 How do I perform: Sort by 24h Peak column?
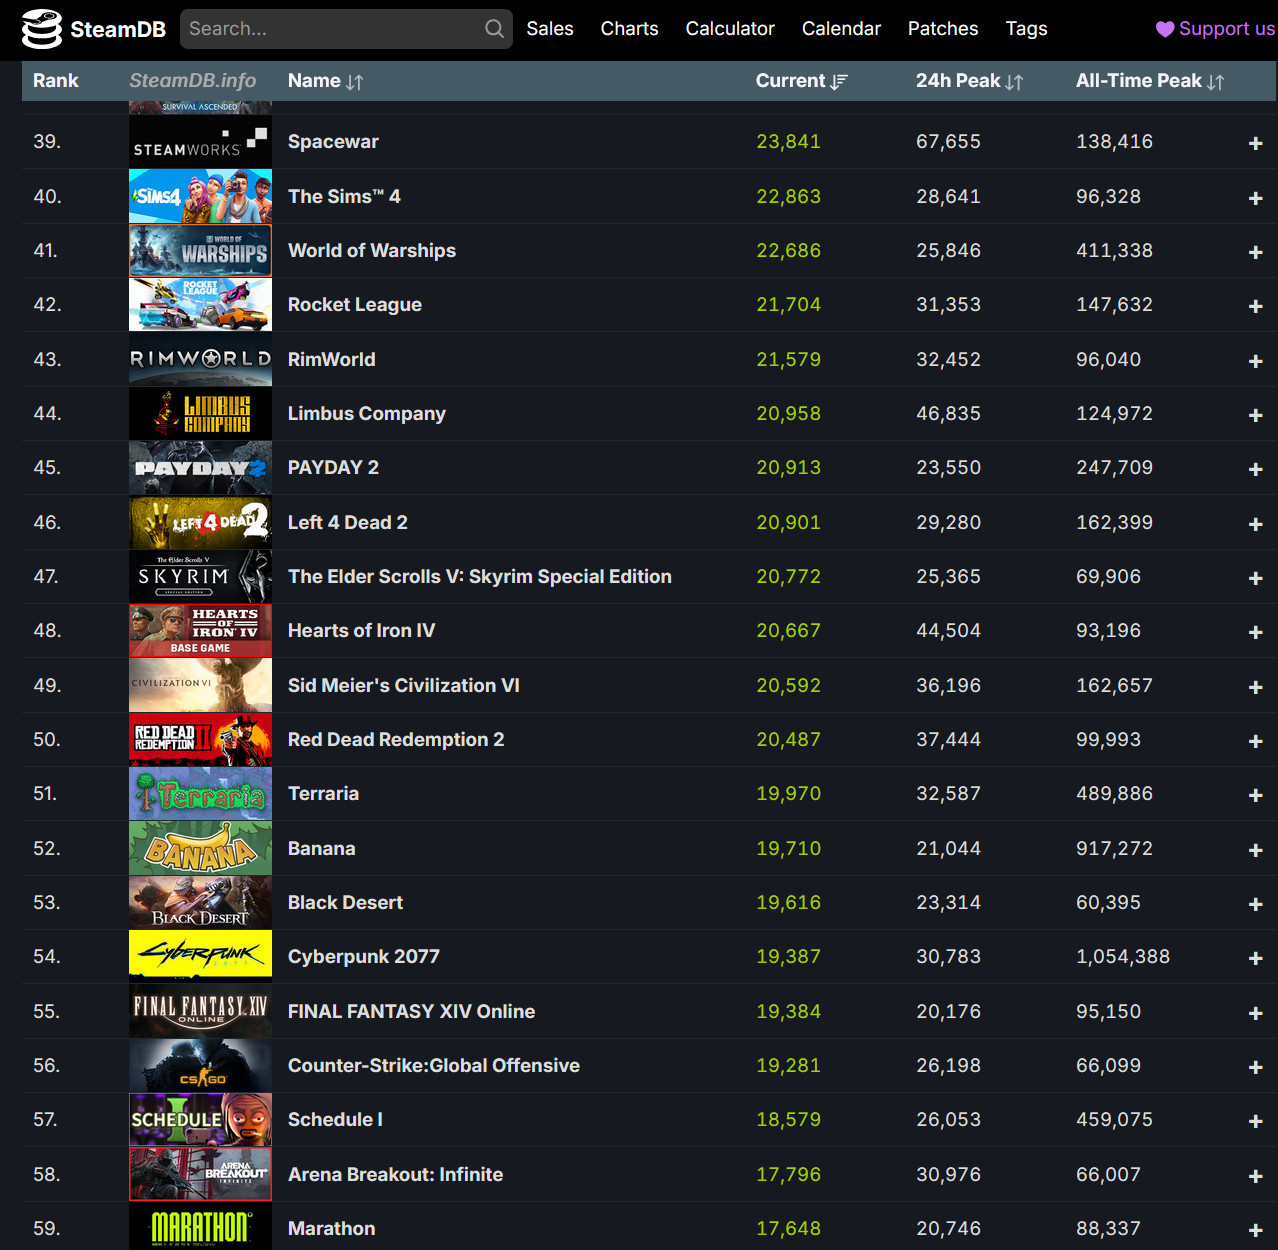click(x=969, y=81)
